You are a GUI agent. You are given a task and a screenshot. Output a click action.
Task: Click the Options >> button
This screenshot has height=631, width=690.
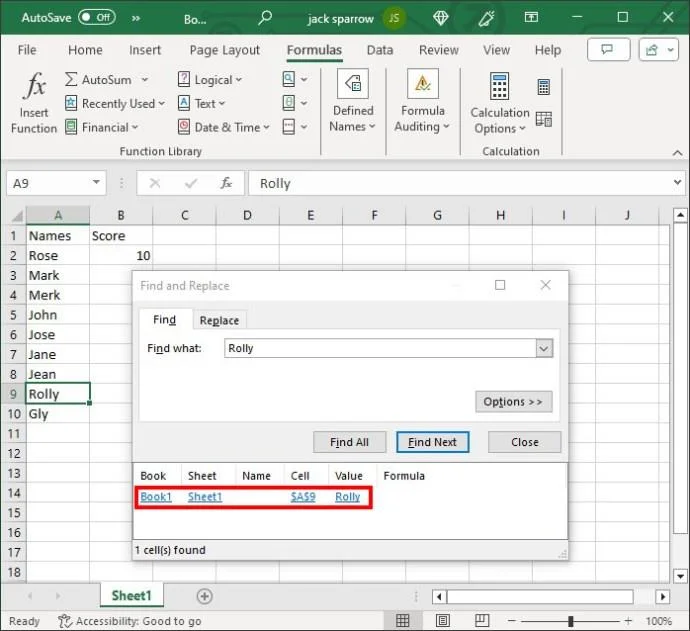pos(513,401)
